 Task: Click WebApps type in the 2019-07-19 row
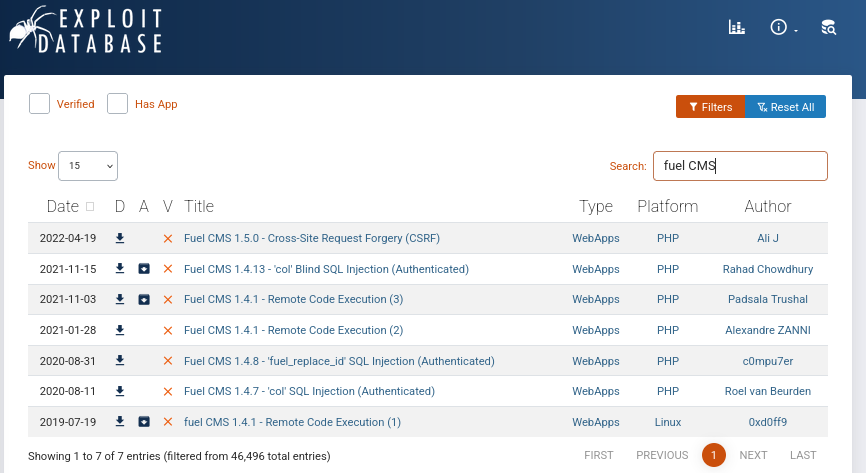(595, 422)
